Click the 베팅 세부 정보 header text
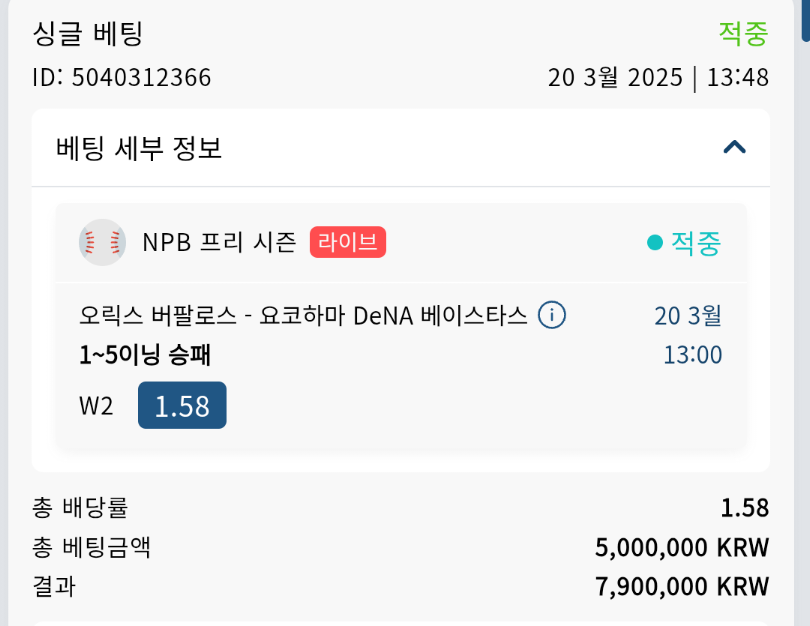 (139, 149)
